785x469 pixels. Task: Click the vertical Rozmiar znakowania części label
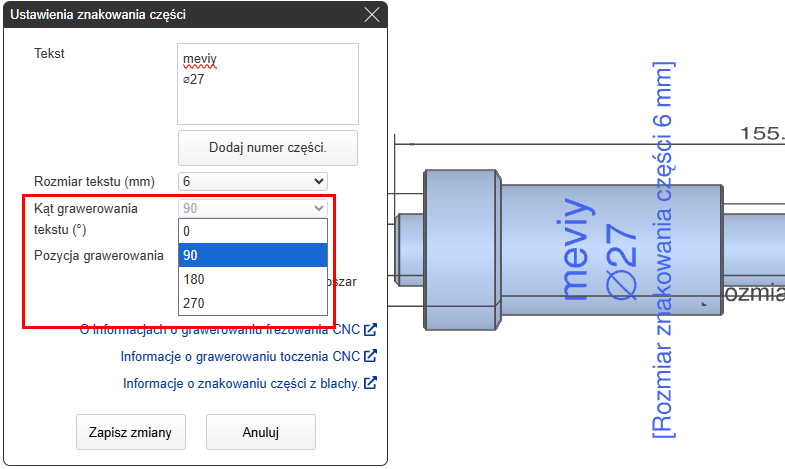coord(662,250)
